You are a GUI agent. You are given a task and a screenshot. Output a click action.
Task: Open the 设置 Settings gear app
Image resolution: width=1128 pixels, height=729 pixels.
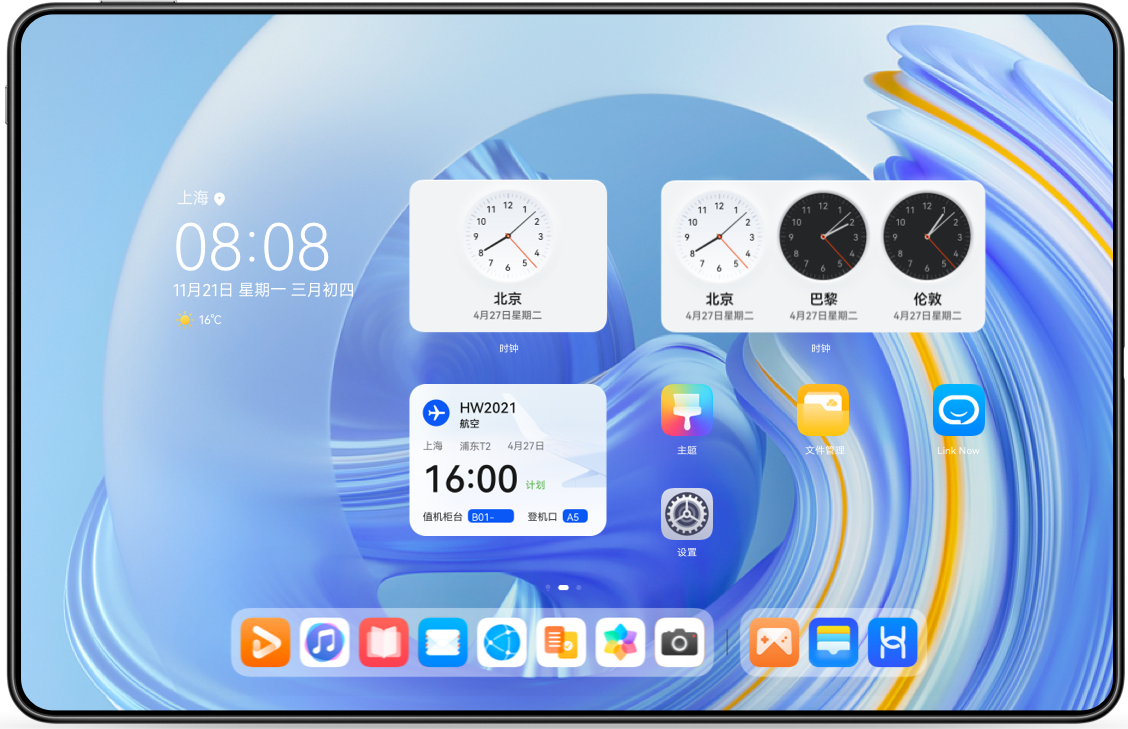coord(687,514)
